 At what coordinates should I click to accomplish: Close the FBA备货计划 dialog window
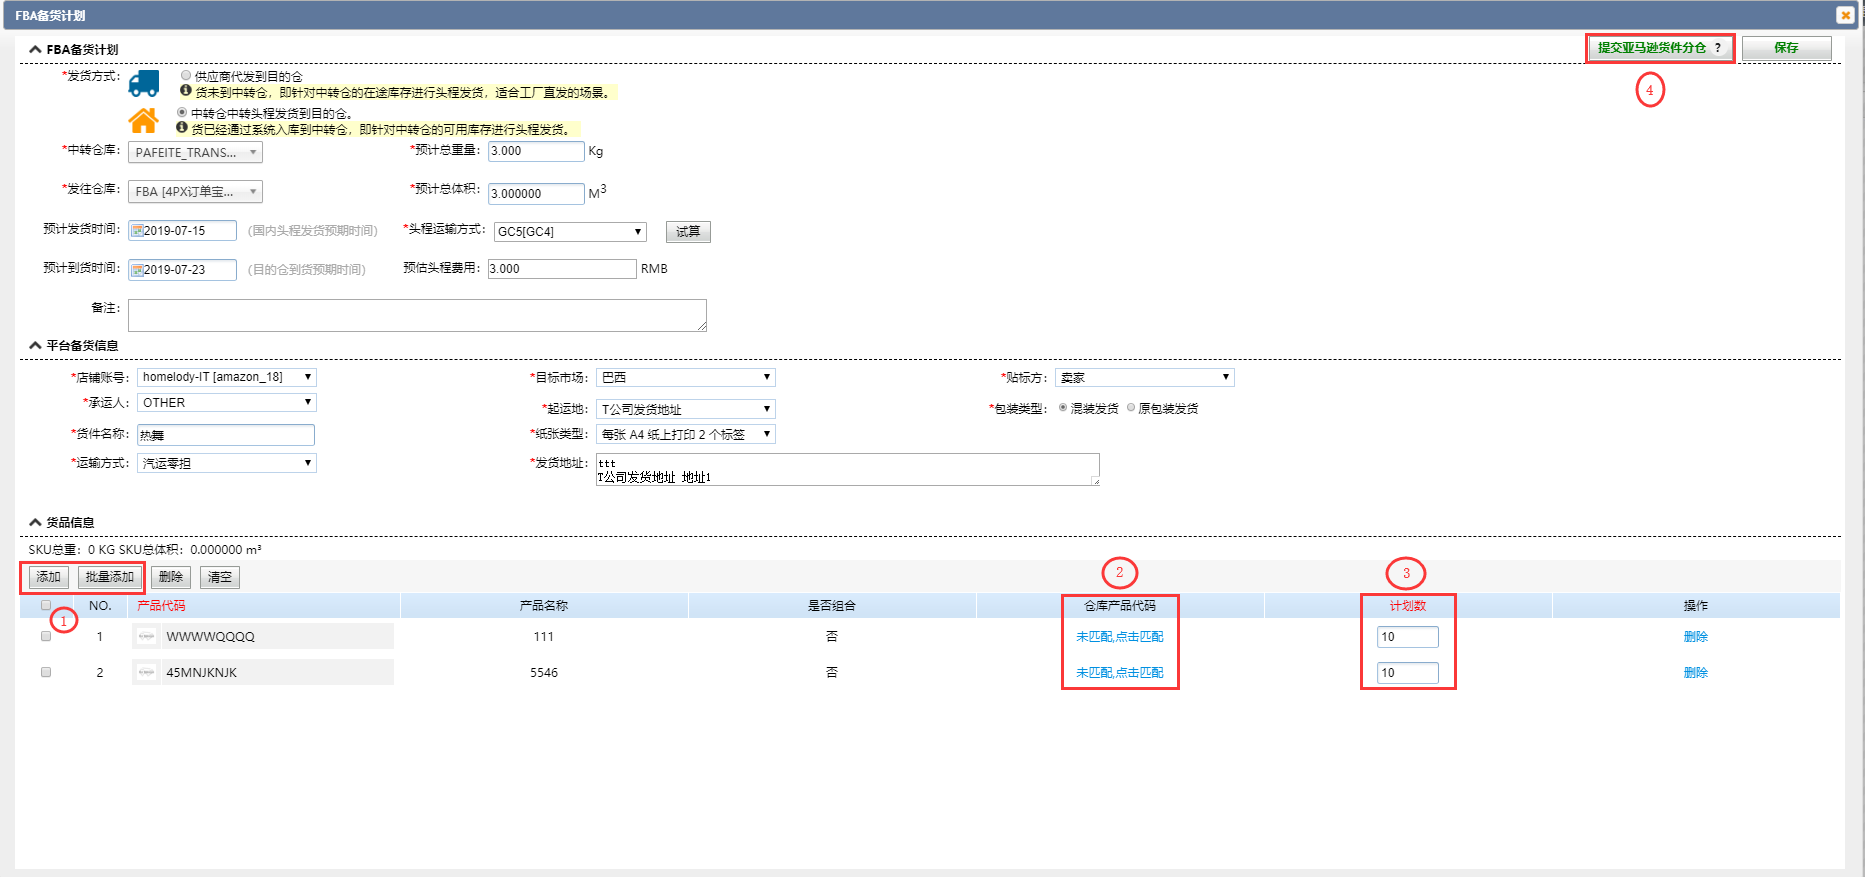(x=1845, y=15)
